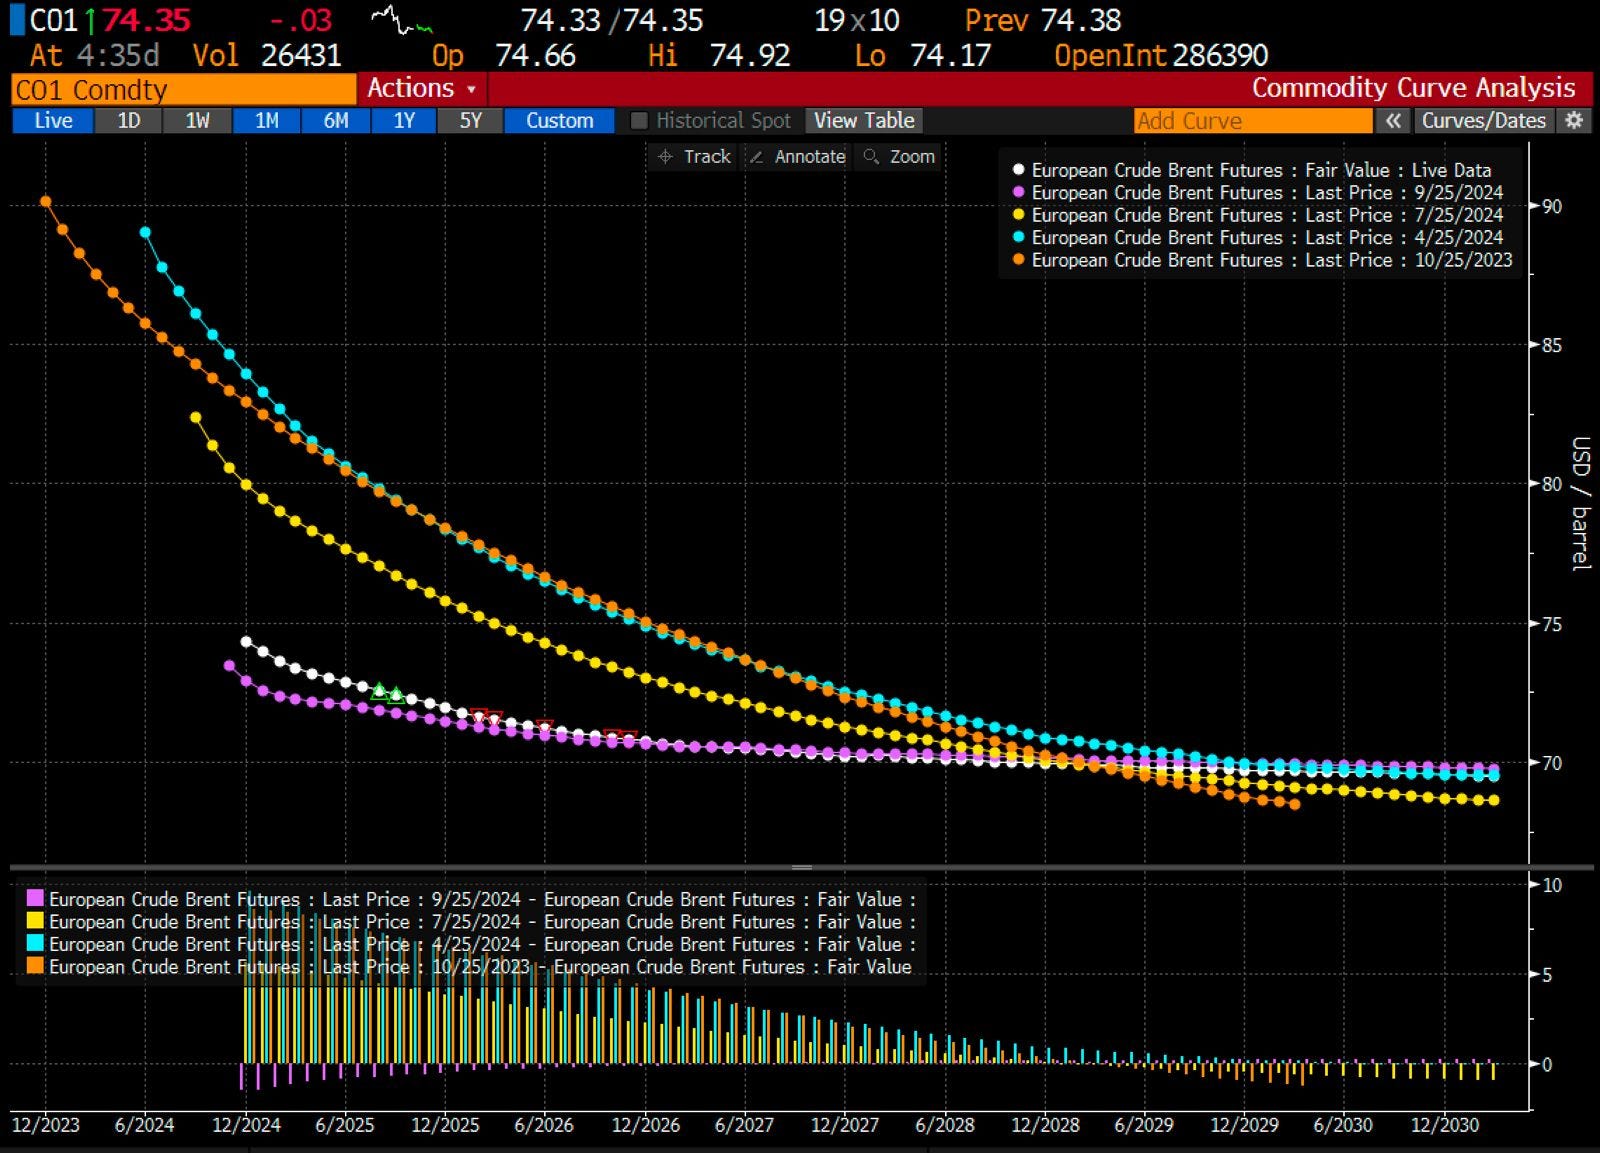Click the 10 label on spread axis

[x=1552, y=885]
